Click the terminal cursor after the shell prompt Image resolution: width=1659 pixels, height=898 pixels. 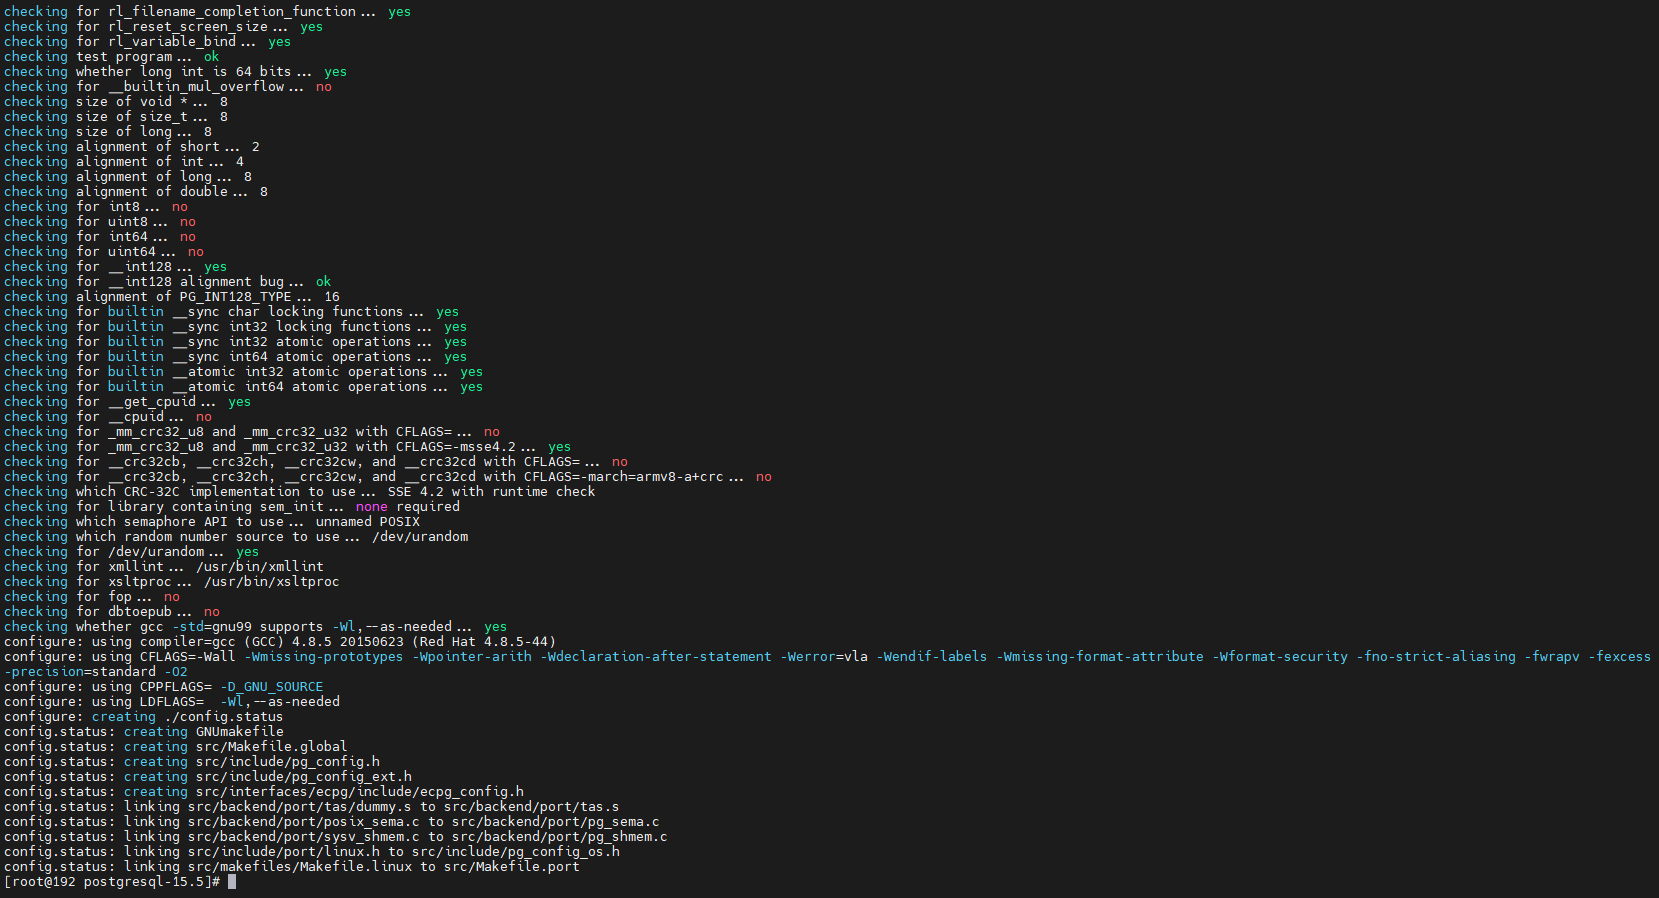pos(232,882)
